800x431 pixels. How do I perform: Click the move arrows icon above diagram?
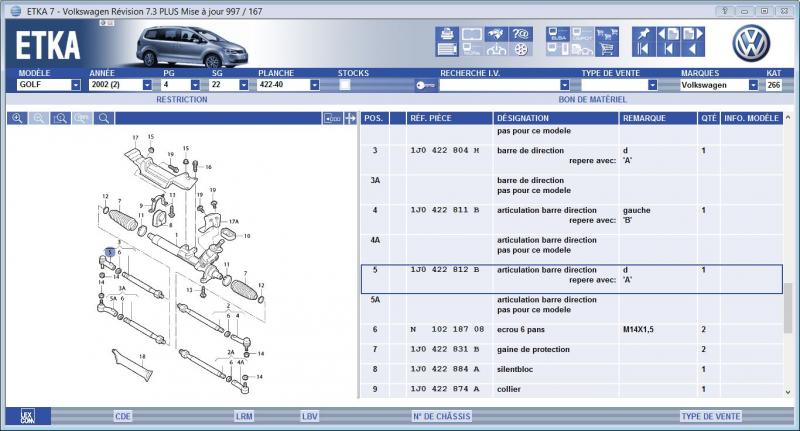tap(351, 118)
